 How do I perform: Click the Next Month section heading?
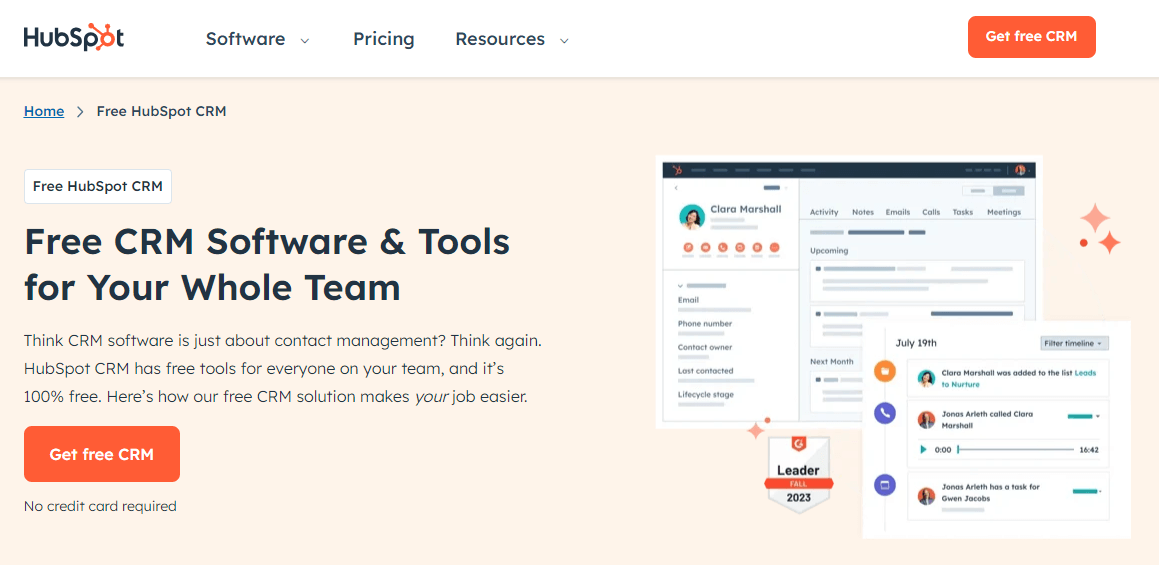pos(832,362)
